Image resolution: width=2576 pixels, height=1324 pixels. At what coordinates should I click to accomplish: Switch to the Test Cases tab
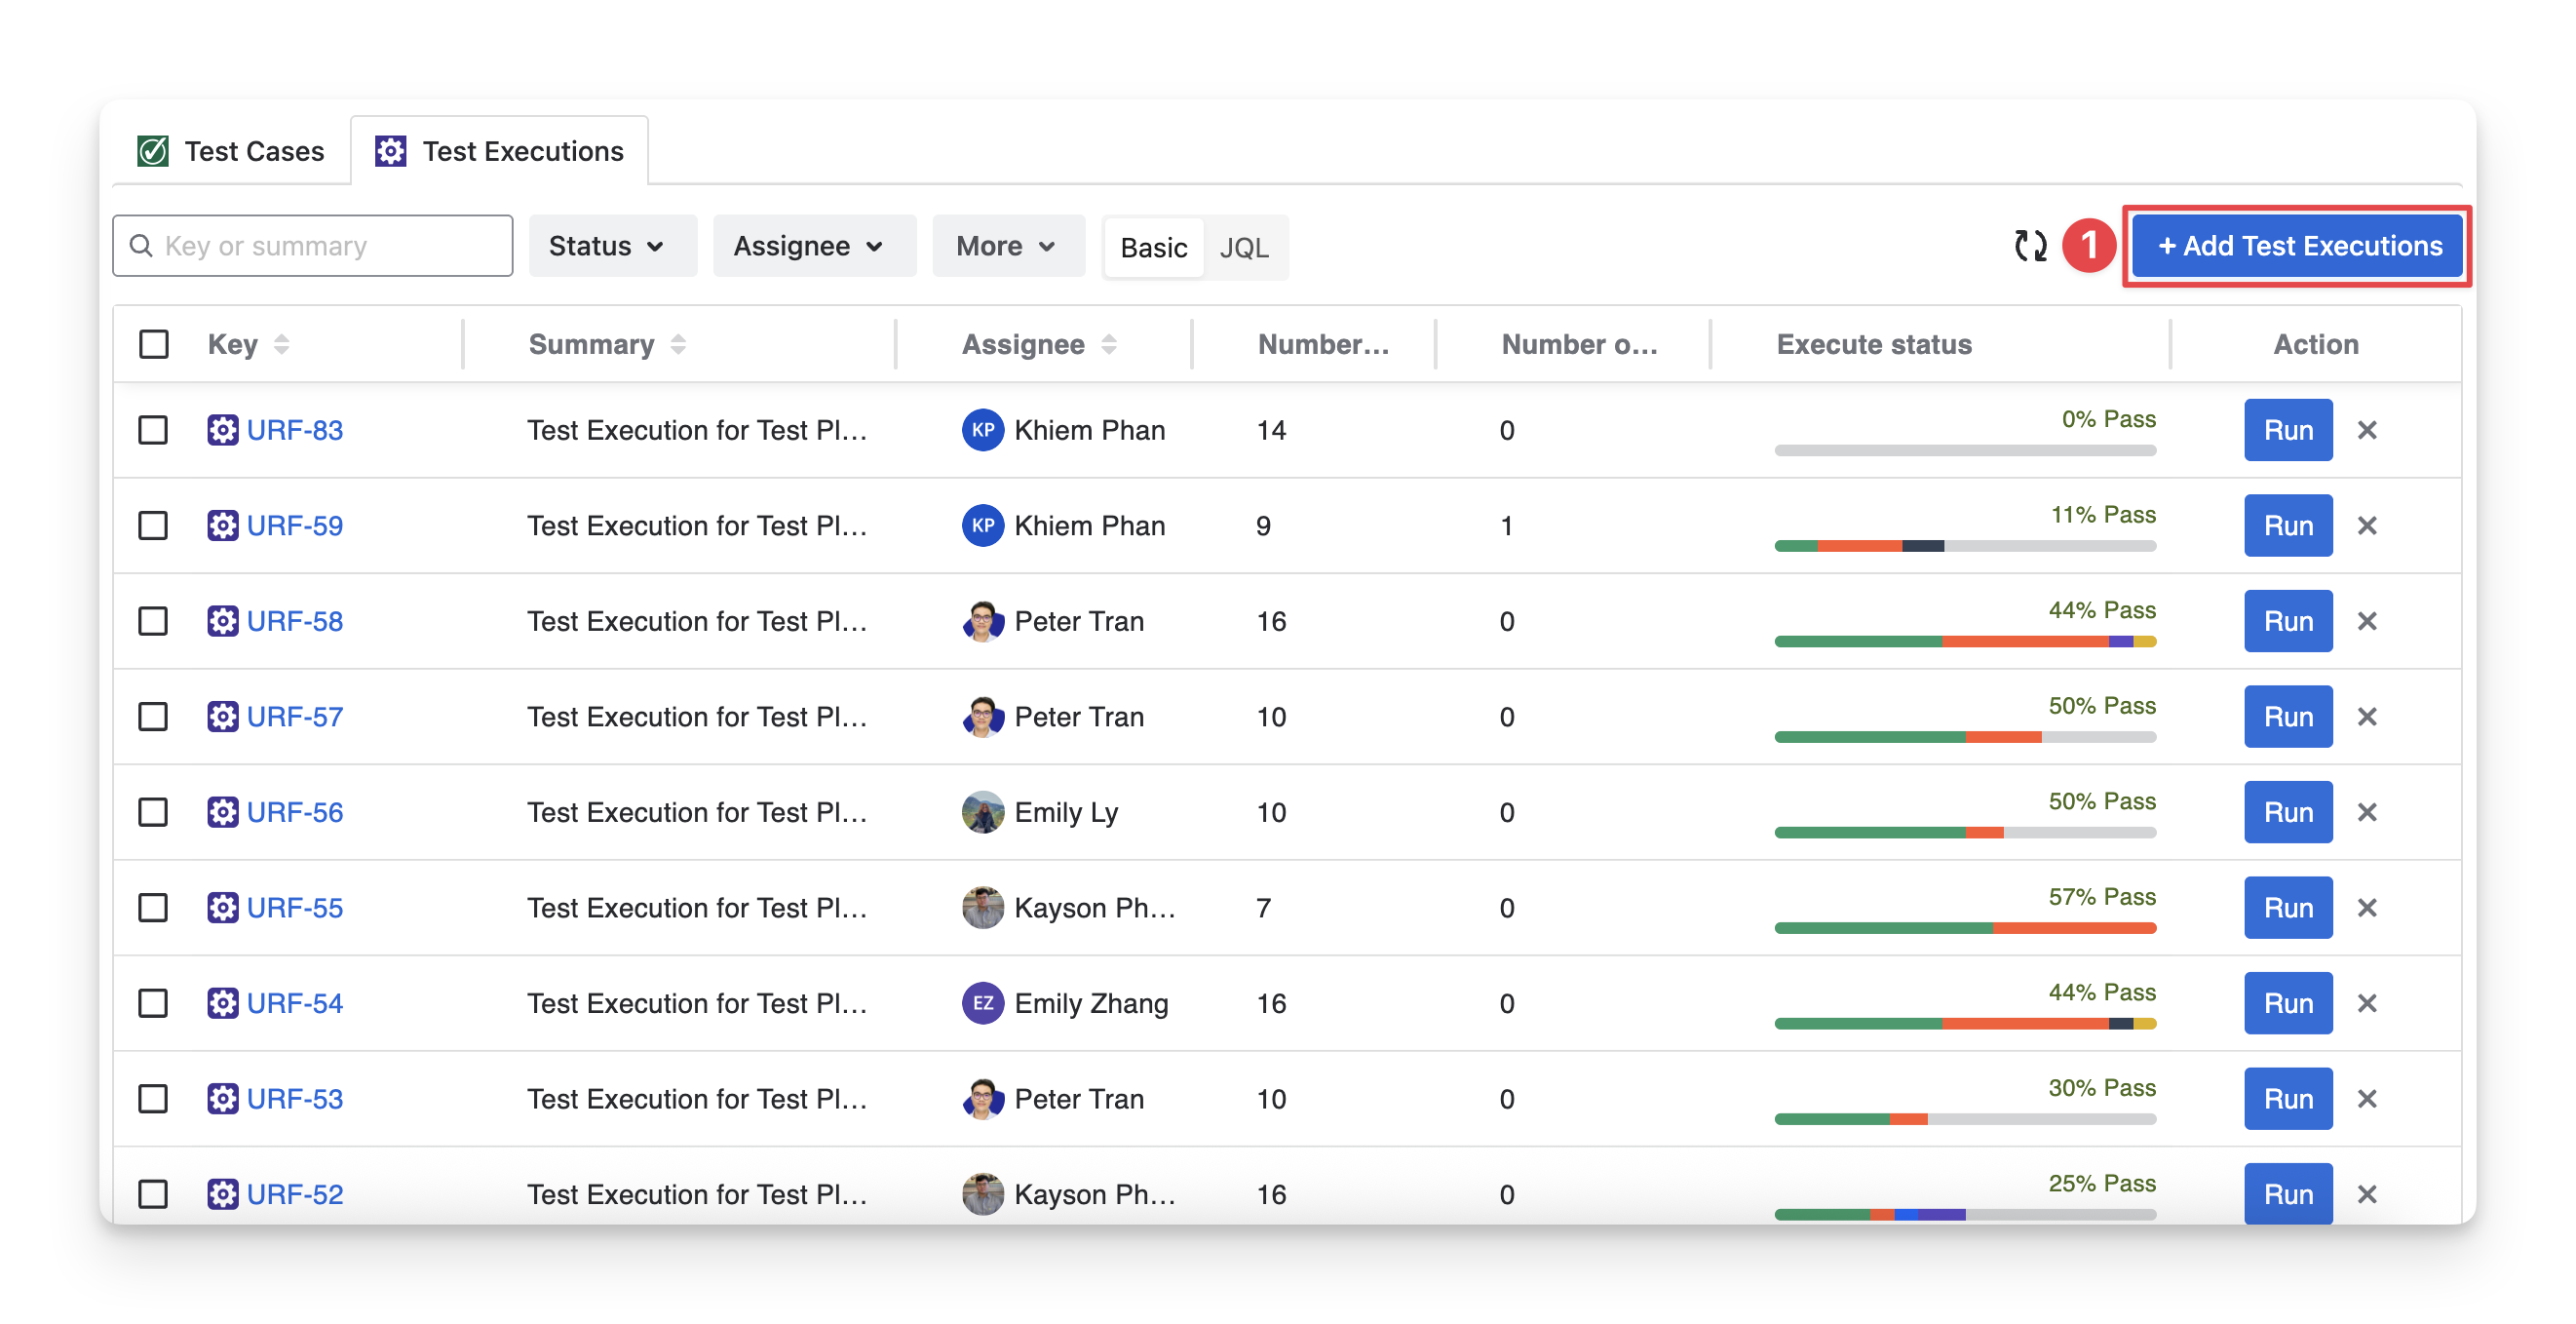(231, 151)
